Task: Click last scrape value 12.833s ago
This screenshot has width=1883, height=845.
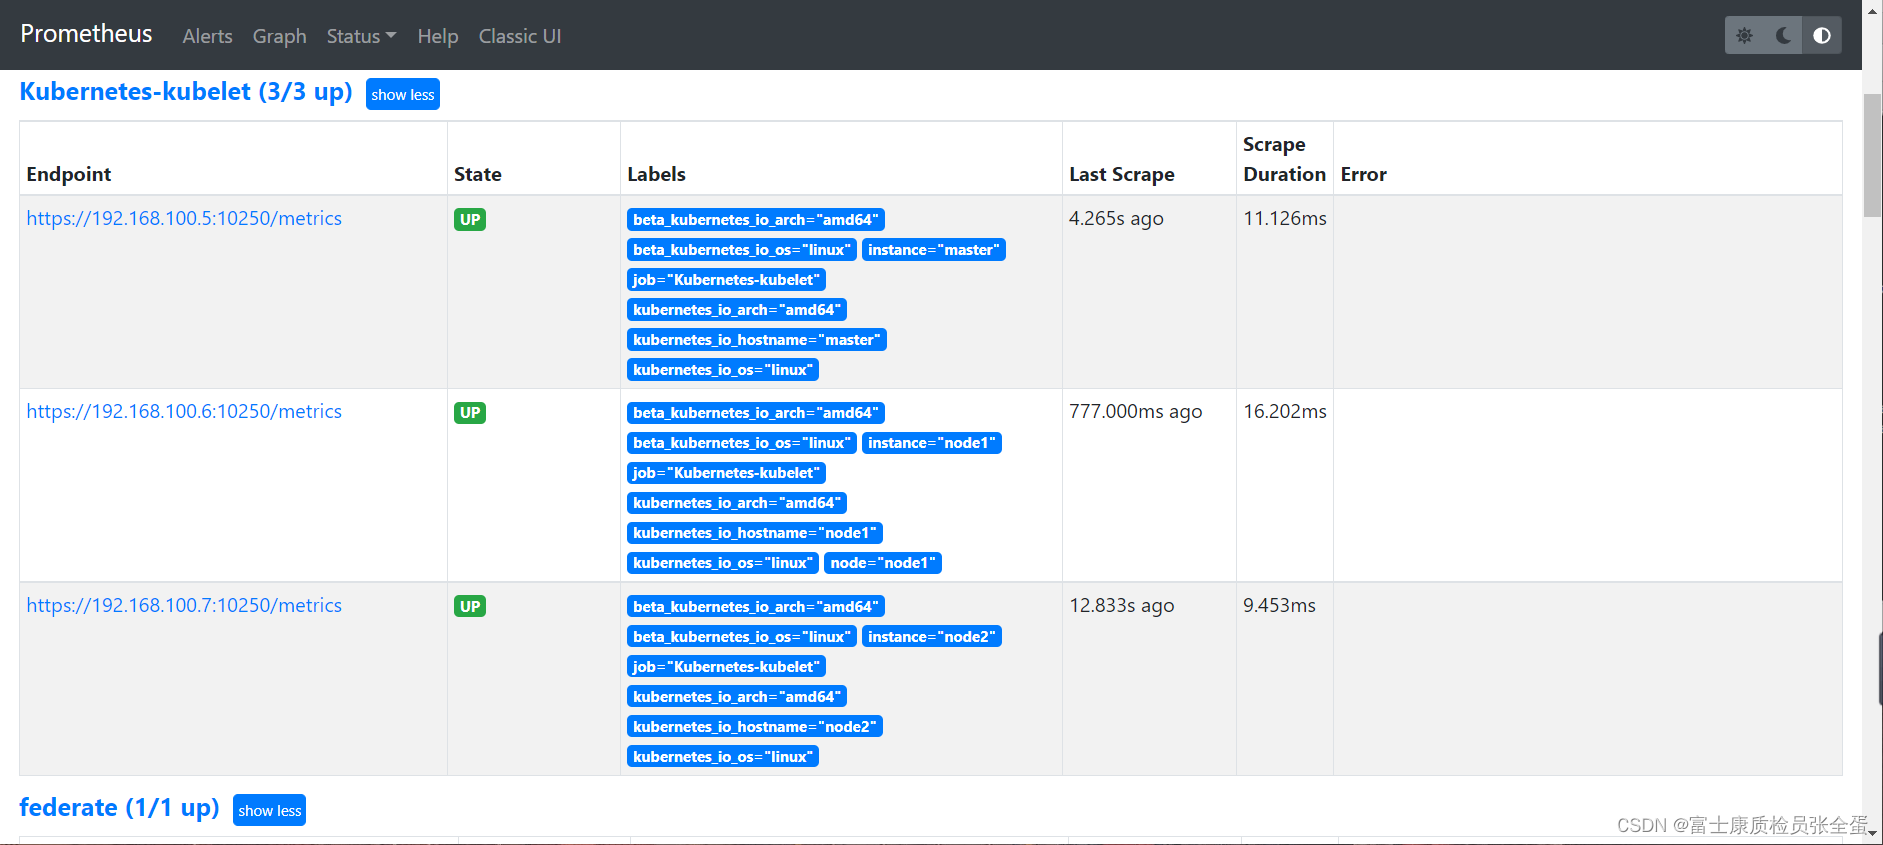Action: pyautogui.click(x=1122, y=605)
